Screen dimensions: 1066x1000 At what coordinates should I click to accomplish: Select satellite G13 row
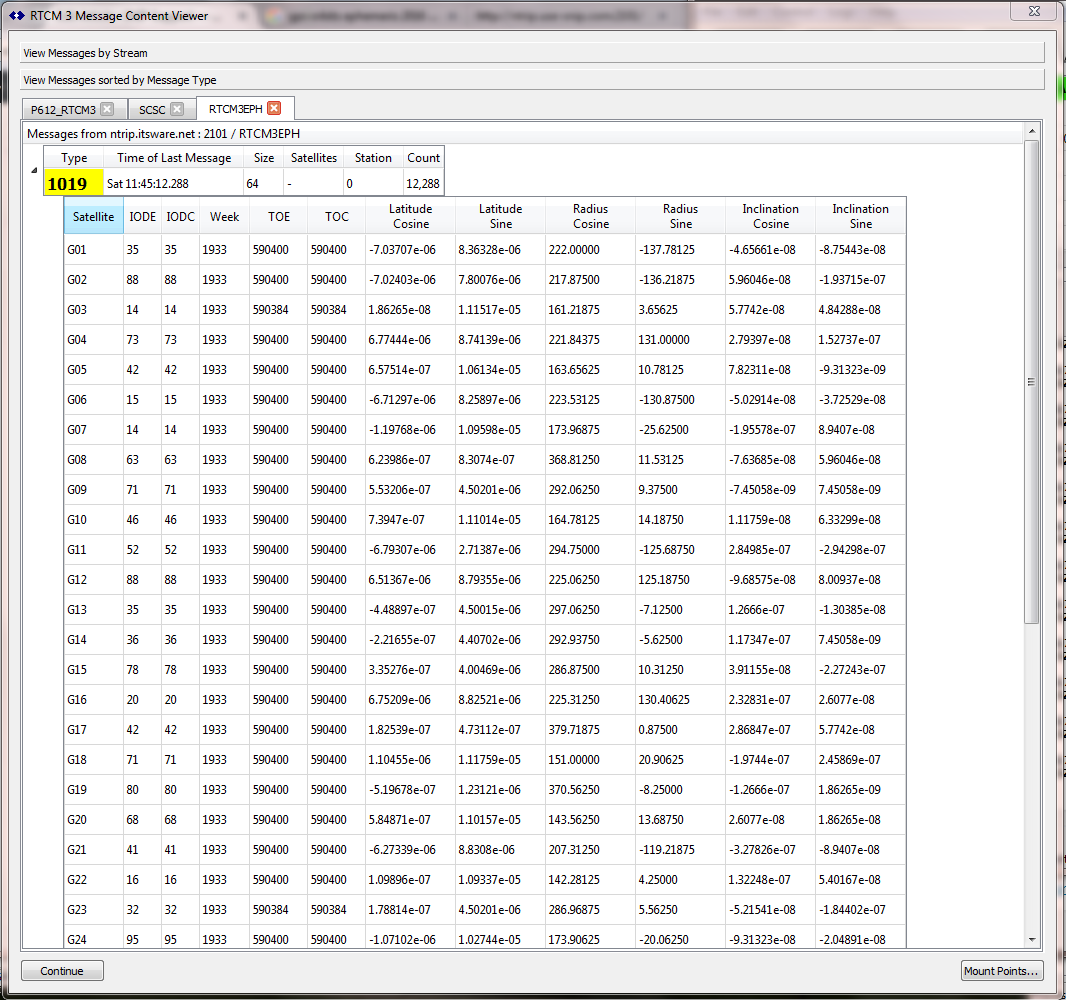(485, 610)
